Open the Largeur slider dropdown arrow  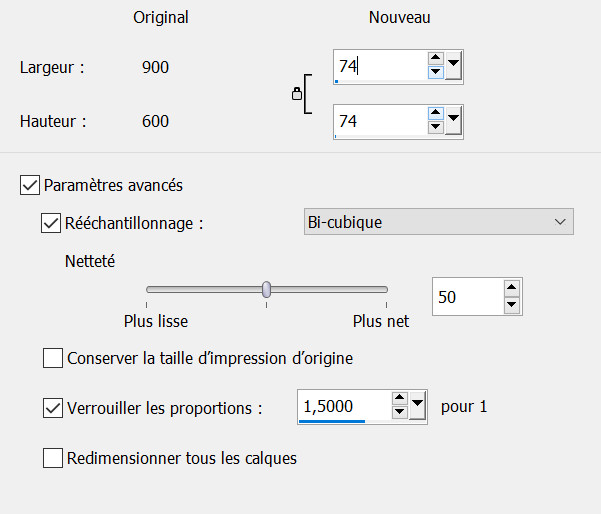453,67
